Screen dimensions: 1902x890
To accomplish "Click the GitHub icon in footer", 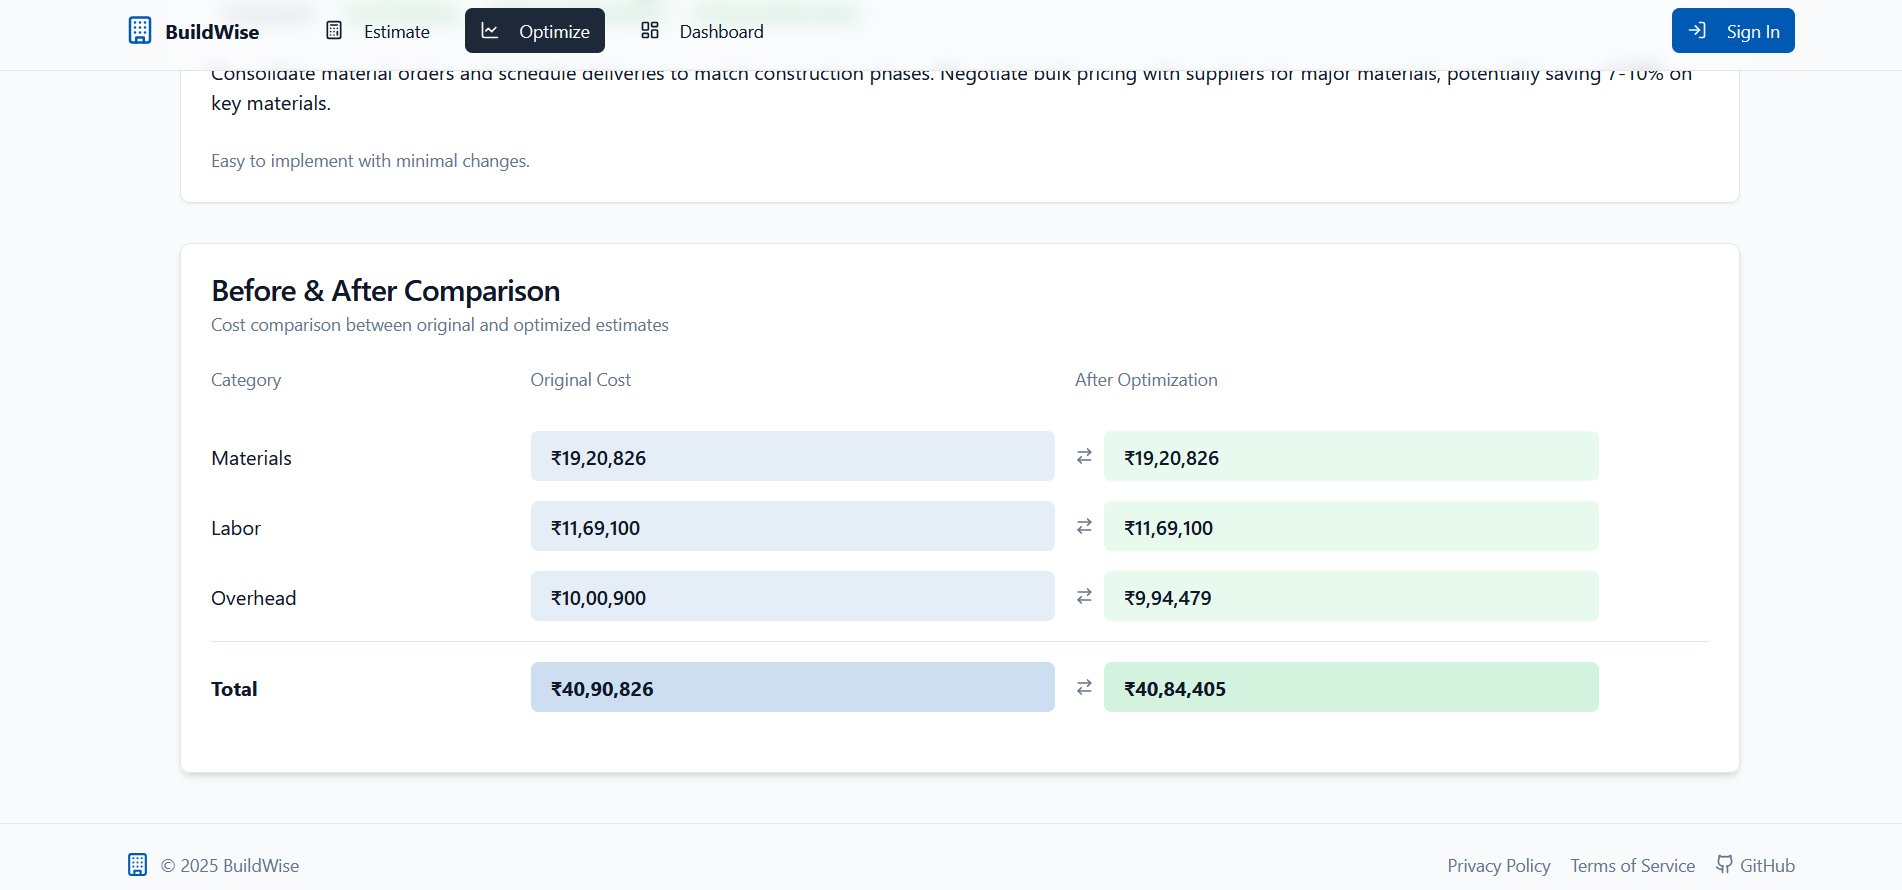I will (1725, 864).
